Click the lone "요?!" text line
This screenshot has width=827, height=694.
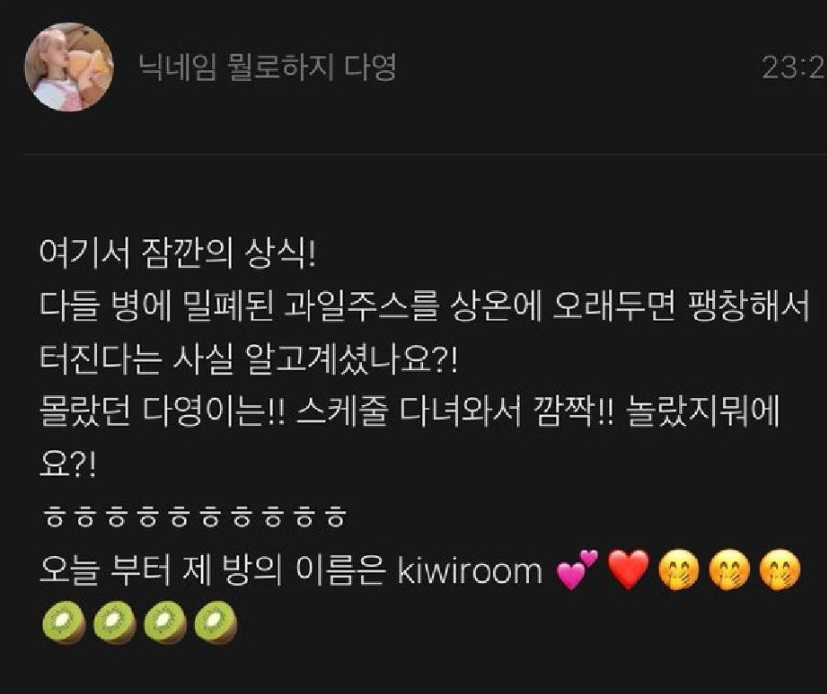click(68, 465)
